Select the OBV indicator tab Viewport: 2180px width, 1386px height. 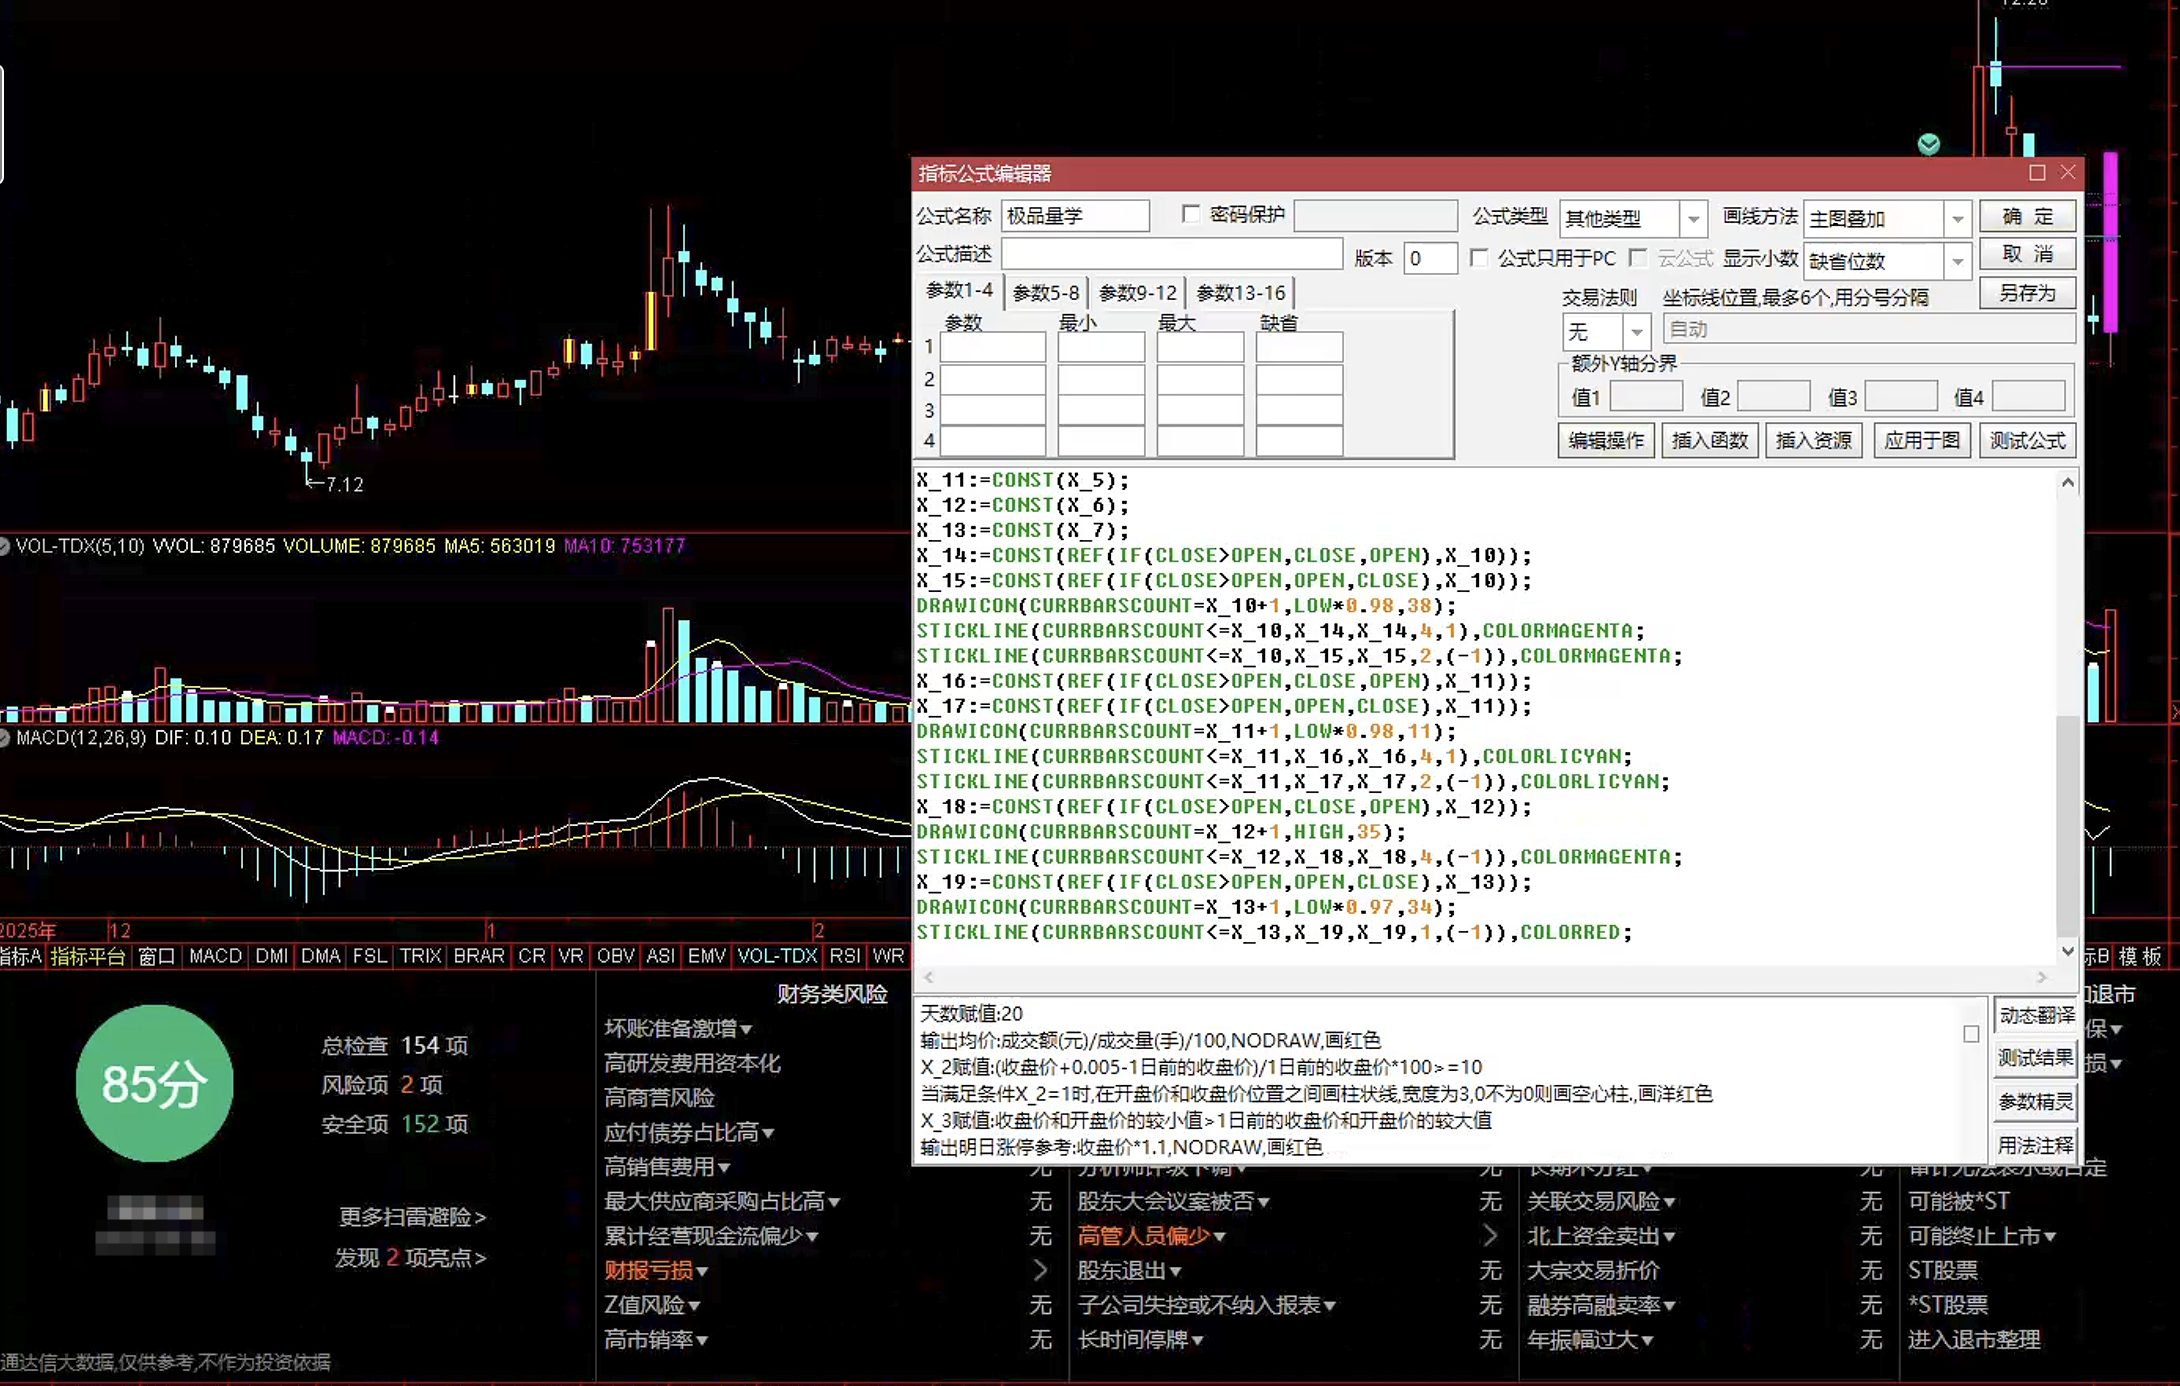click(616, 956)
